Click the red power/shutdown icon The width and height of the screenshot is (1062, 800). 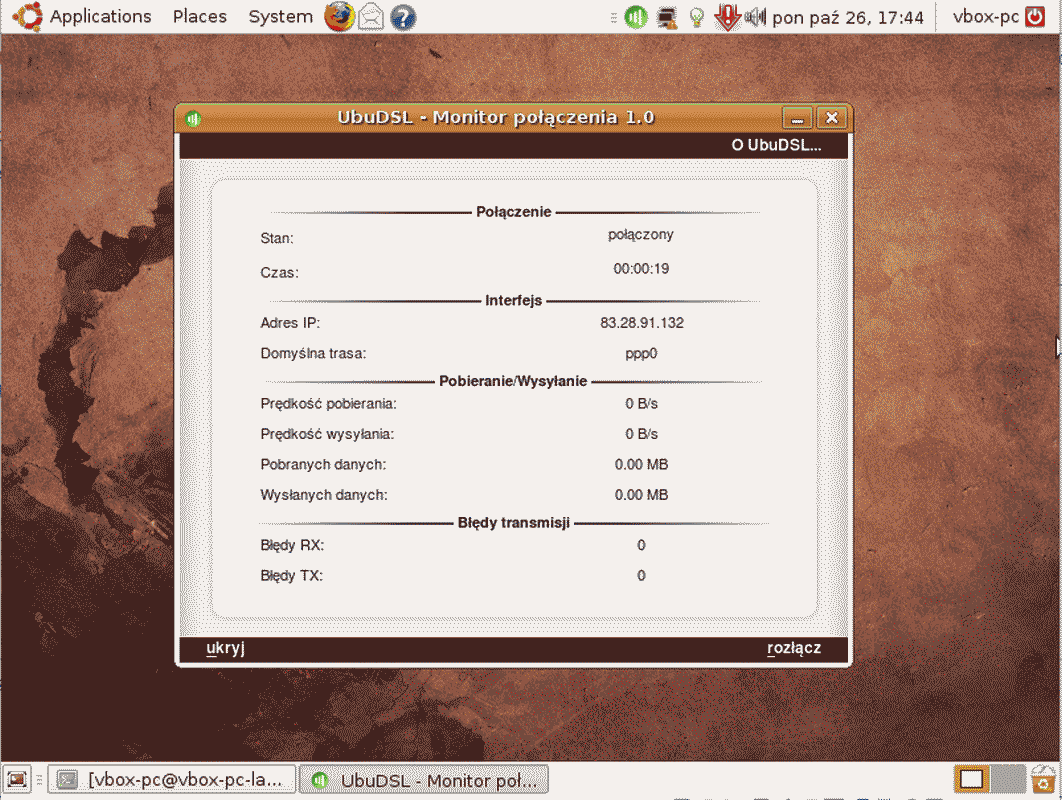1035,16
